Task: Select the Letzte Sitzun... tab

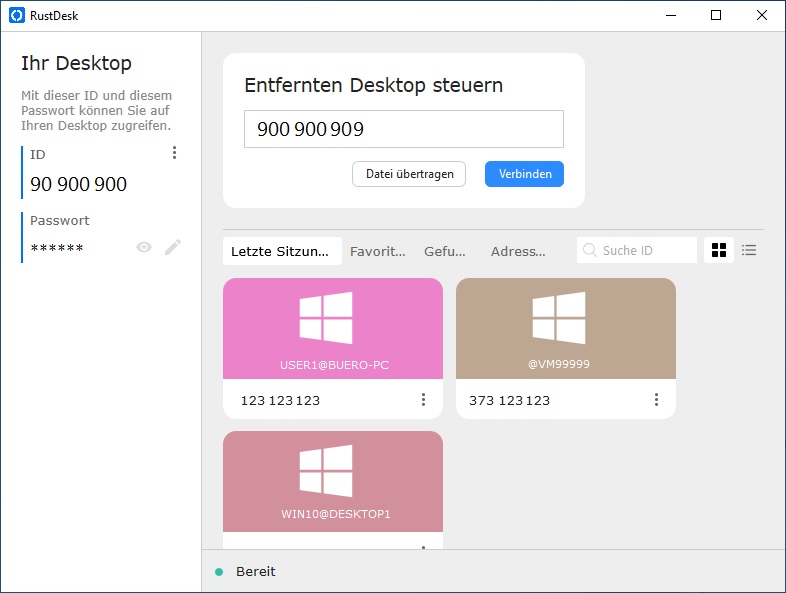Action: pyautogui.click(x=282, y=251)
